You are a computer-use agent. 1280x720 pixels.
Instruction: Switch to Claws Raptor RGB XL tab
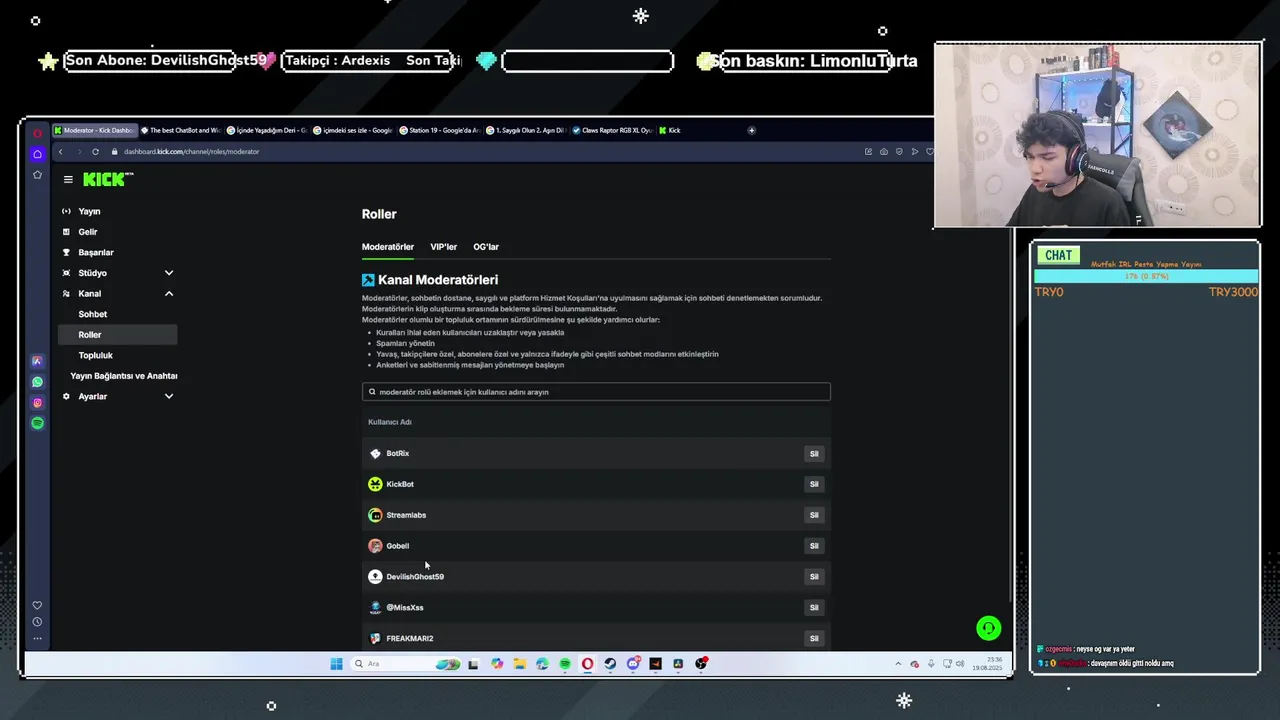click(x=613, y=130)
